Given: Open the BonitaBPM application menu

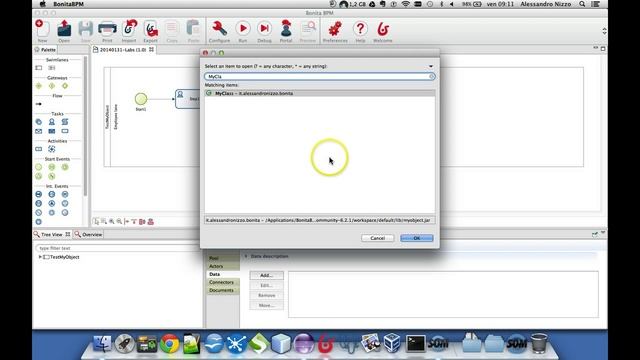Looking at the screenshot, I should pyautogui.click(x=68, y=4).
